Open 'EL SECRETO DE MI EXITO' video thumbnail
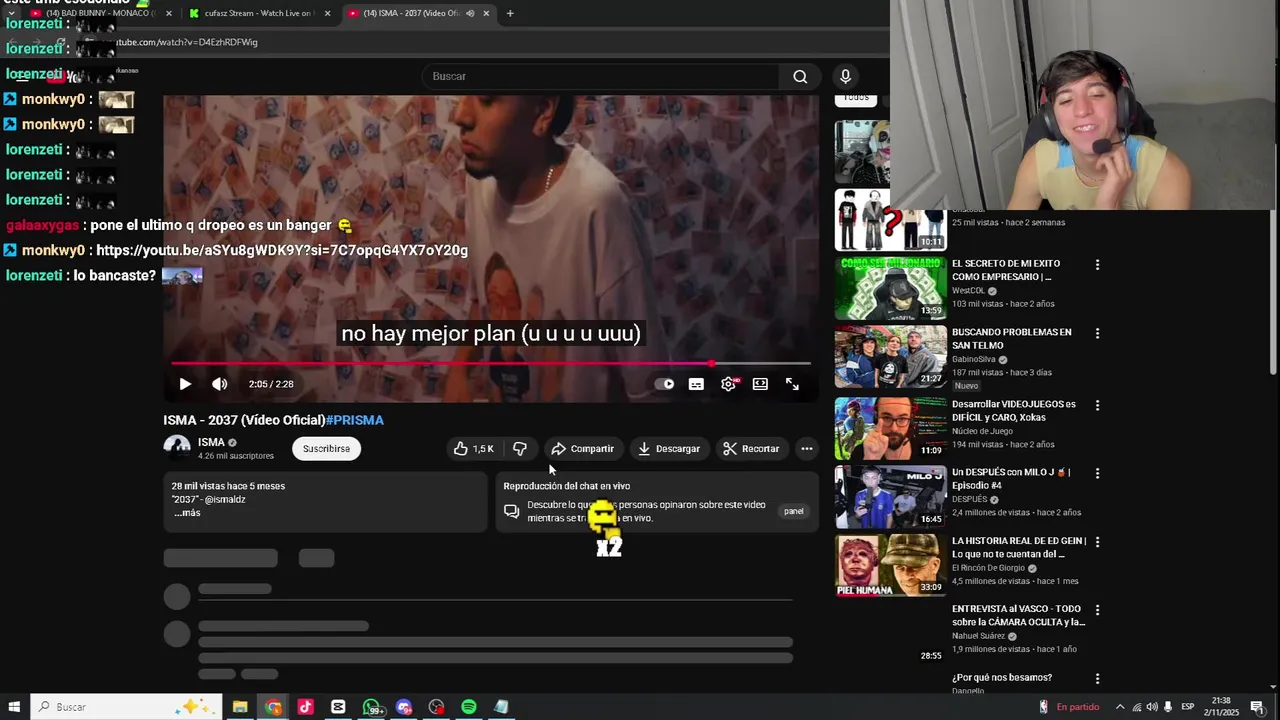 pos(890,288)
